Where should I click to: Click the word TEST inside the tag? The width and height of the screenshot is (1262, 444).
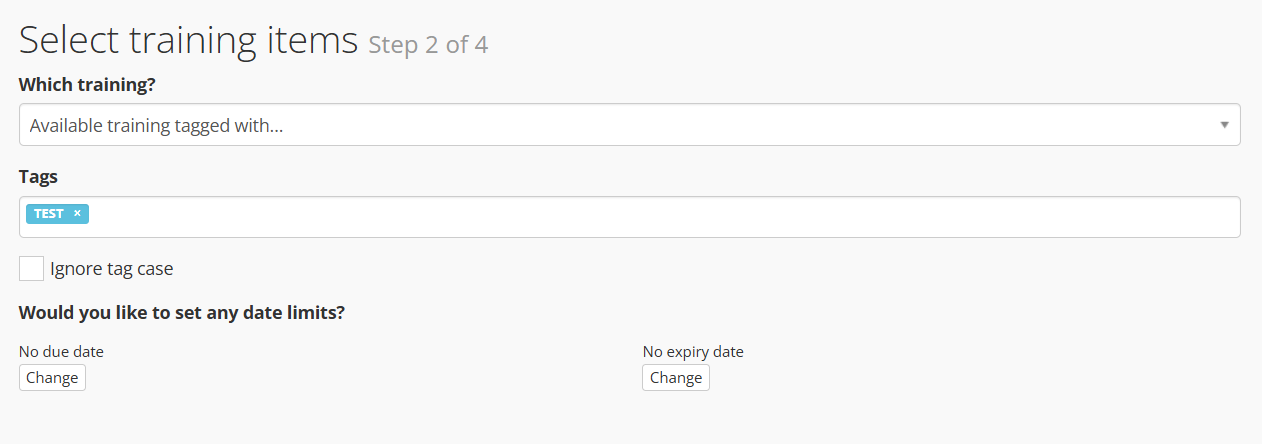coord(49,213)
